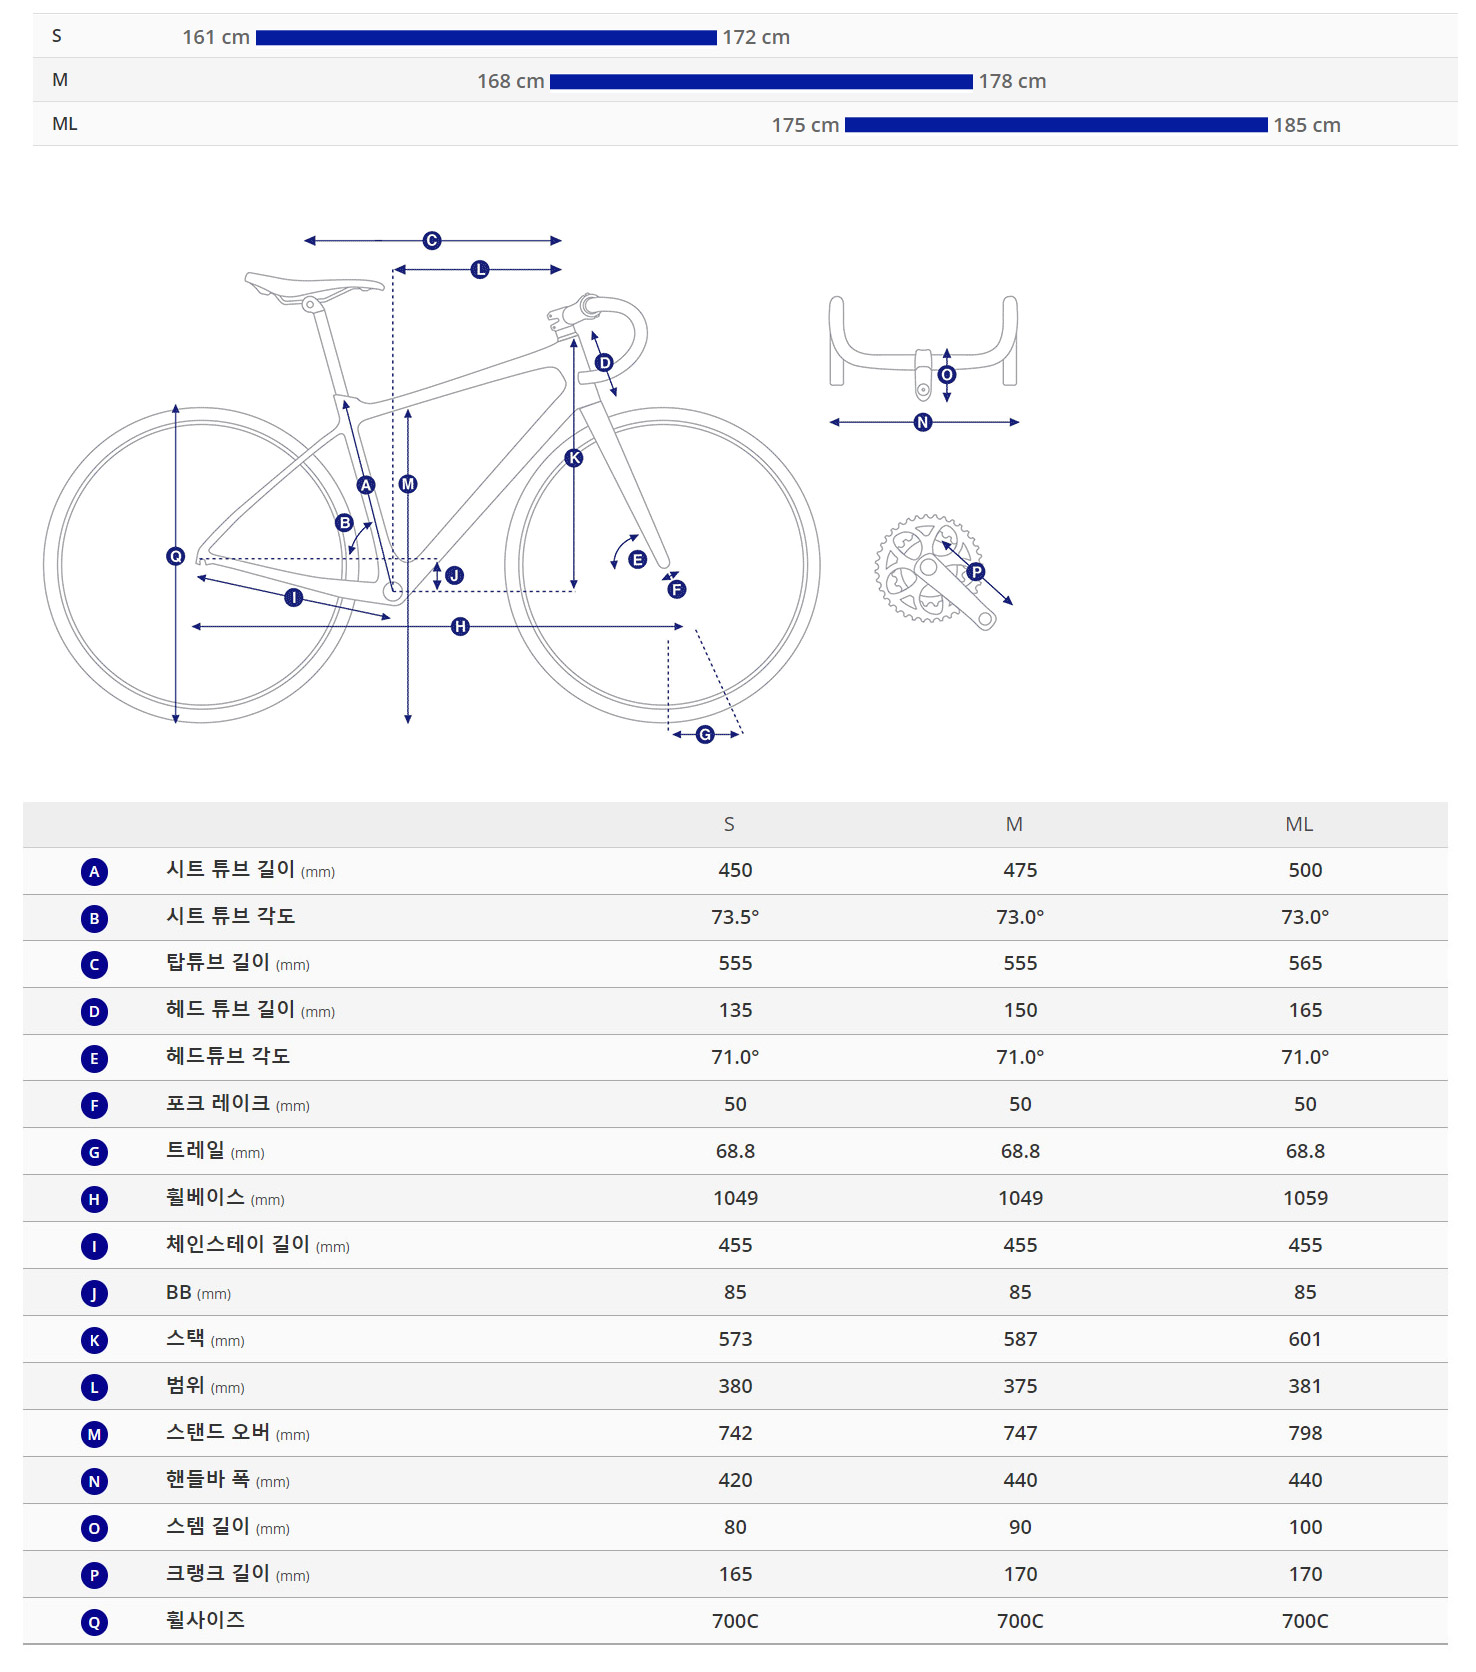Click the C marker above the bike diagram
This screenshot has height=1672, width=1476.
point(432,241)
